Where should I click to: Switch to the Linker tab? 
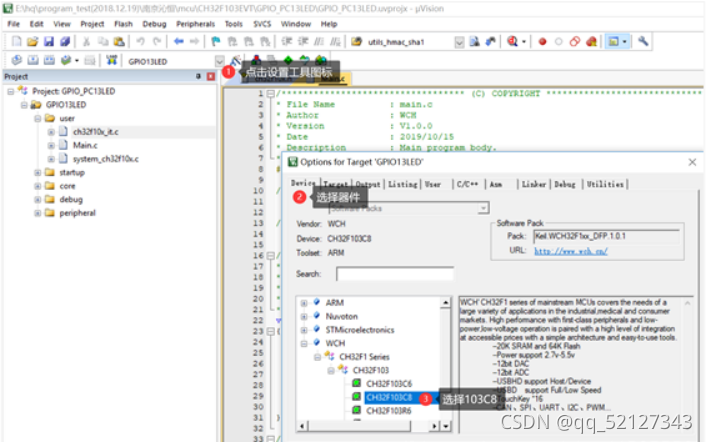point(534,184)
